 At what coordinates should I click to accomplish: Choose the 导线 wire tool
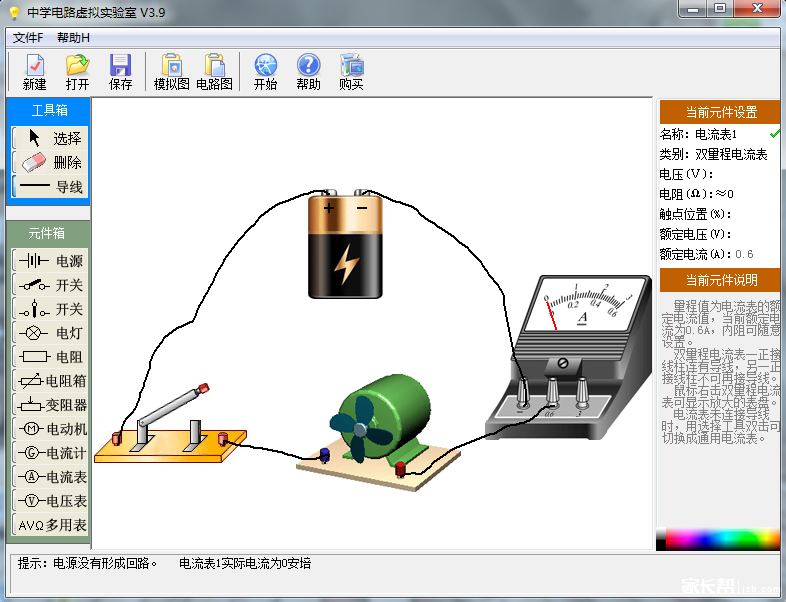pos(49,187)
